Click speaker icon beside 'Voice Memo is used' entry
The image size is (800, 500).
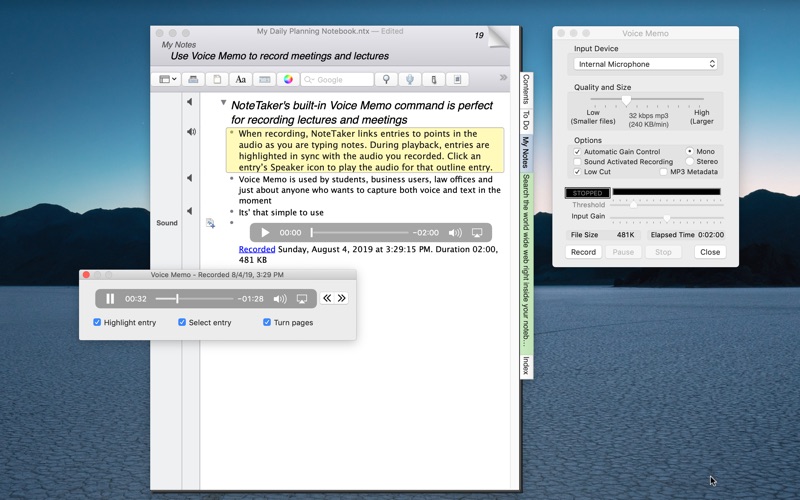(x=190, y=178)
